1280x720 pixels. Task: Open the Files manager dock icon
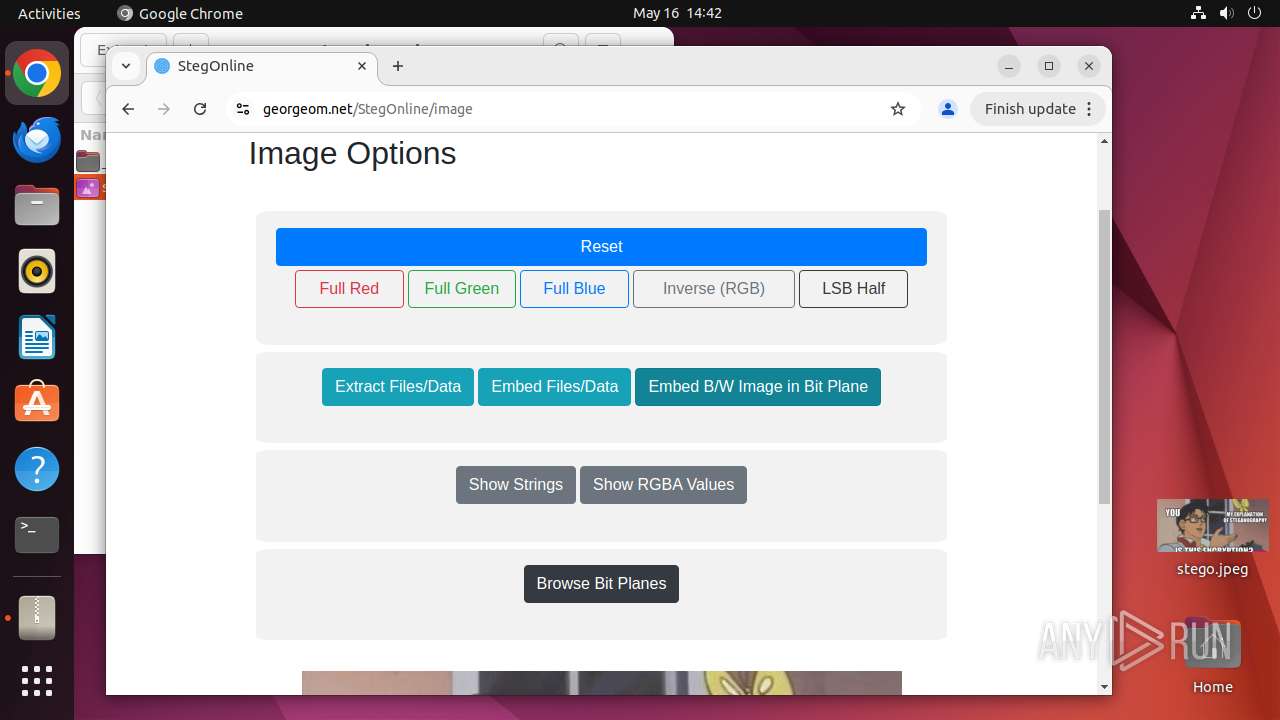point(37,206)
